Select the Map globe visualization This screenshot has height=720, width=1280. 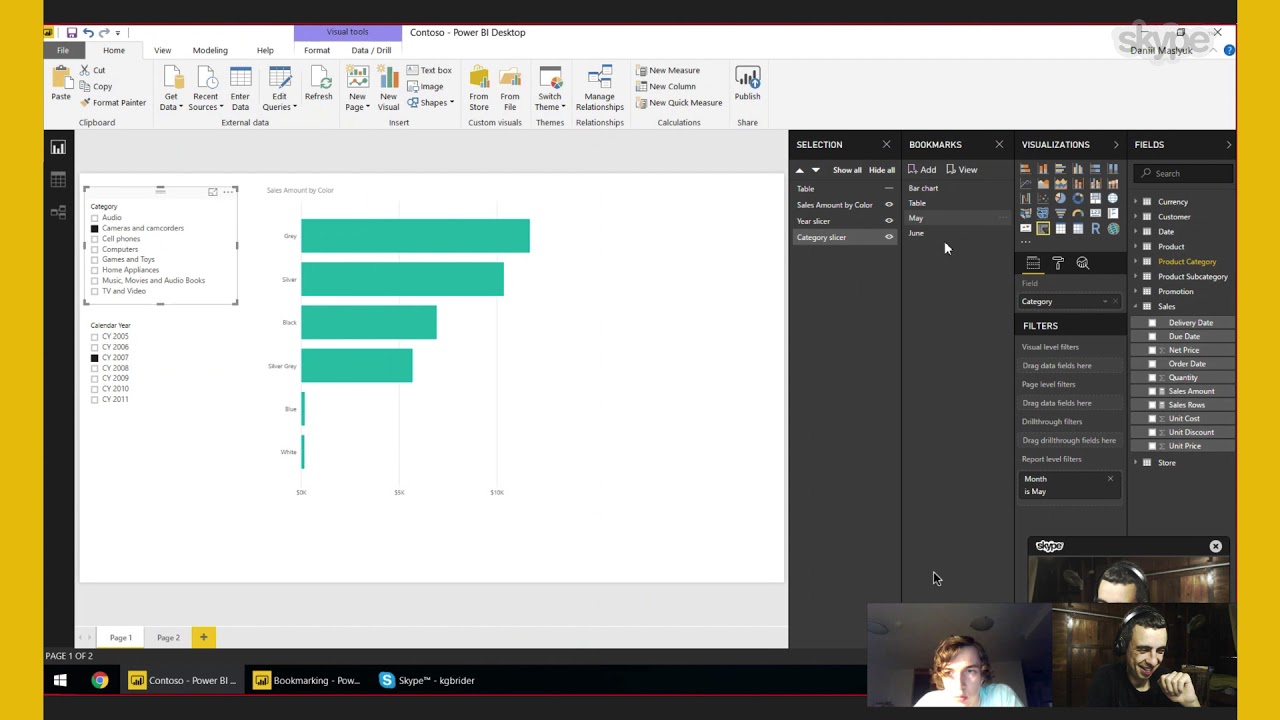(x=1113, y=198)
